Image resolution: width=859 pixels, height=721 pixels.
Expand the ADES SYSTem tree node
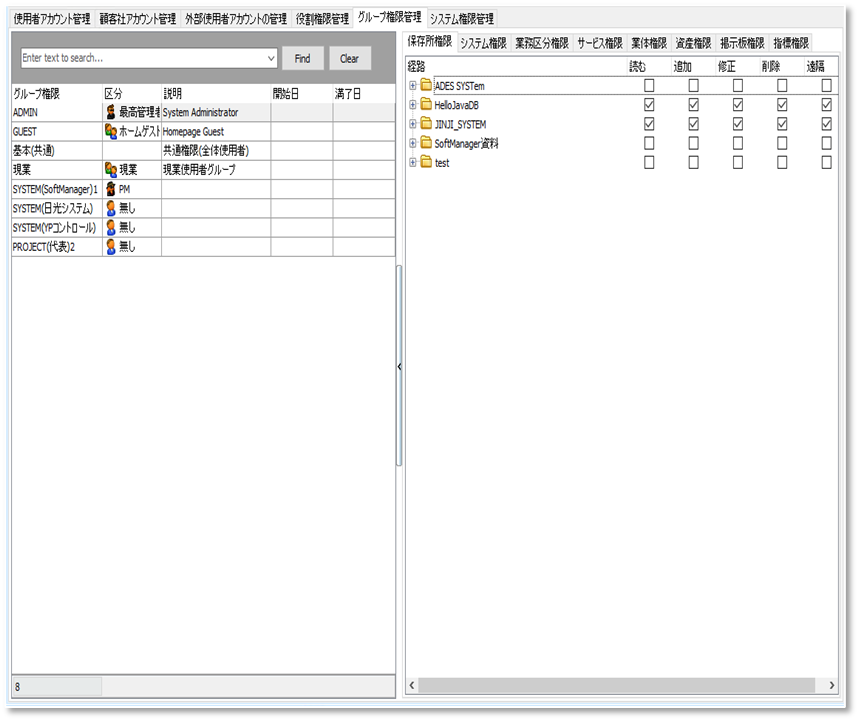(x=412, y=86)
